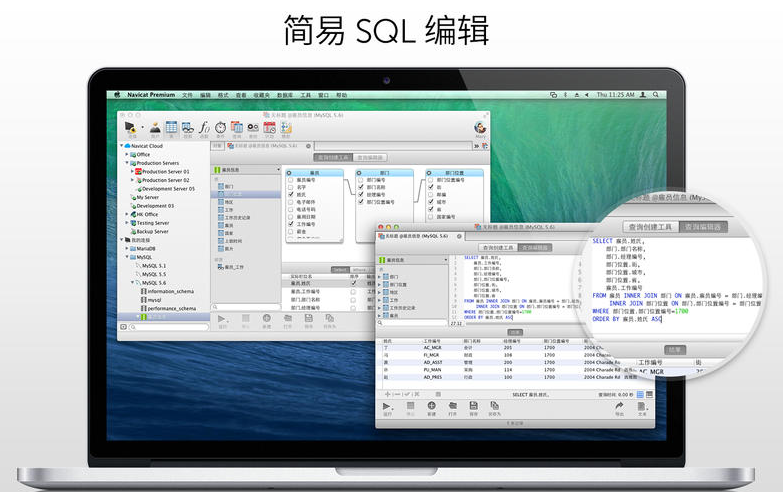This screenshot has width=783, height=492.
Task: Open the 收藏夹 menu in menu bar
Action: pos(261,94)
